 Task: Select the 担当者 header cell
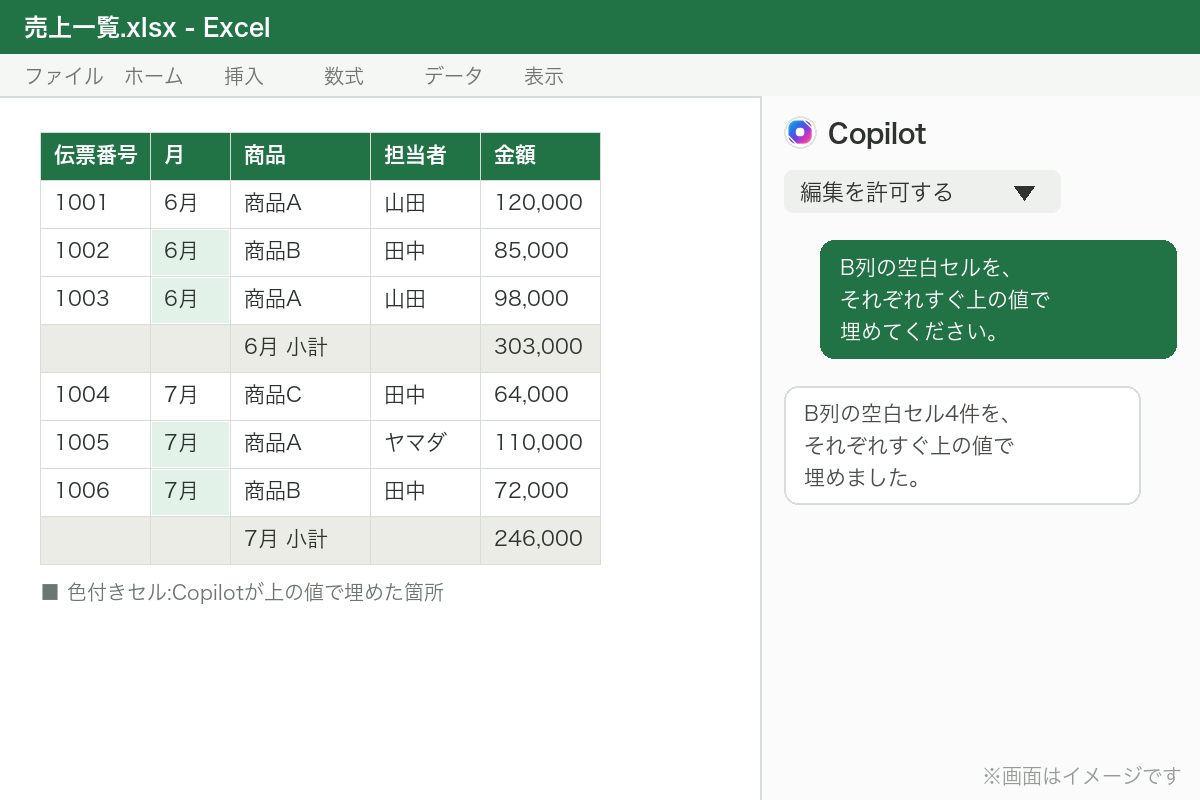[426, 156]
